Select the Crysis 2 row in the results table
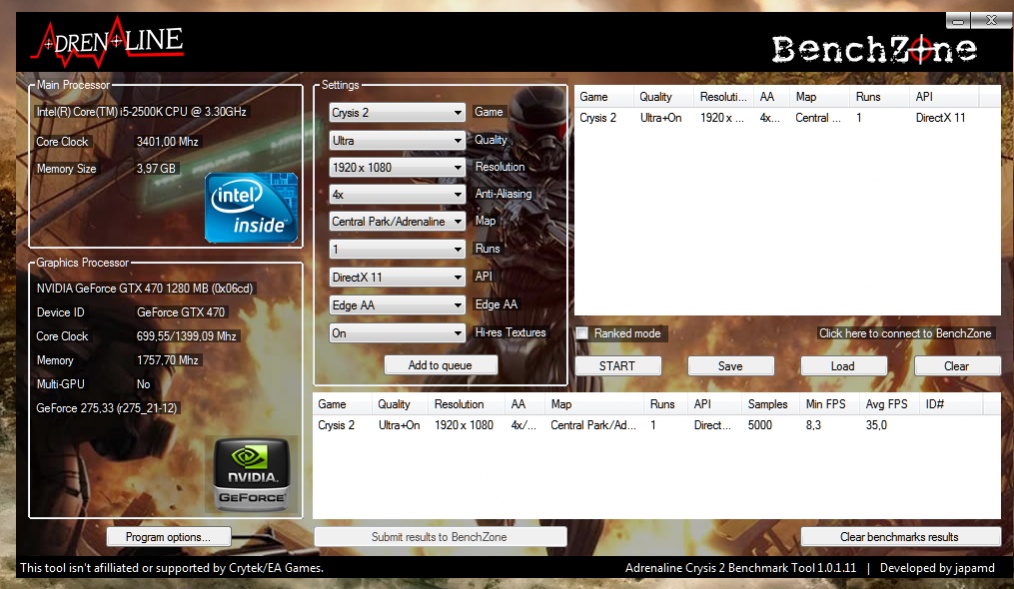Screen dimensions: 1014x589 pos(656,425)
